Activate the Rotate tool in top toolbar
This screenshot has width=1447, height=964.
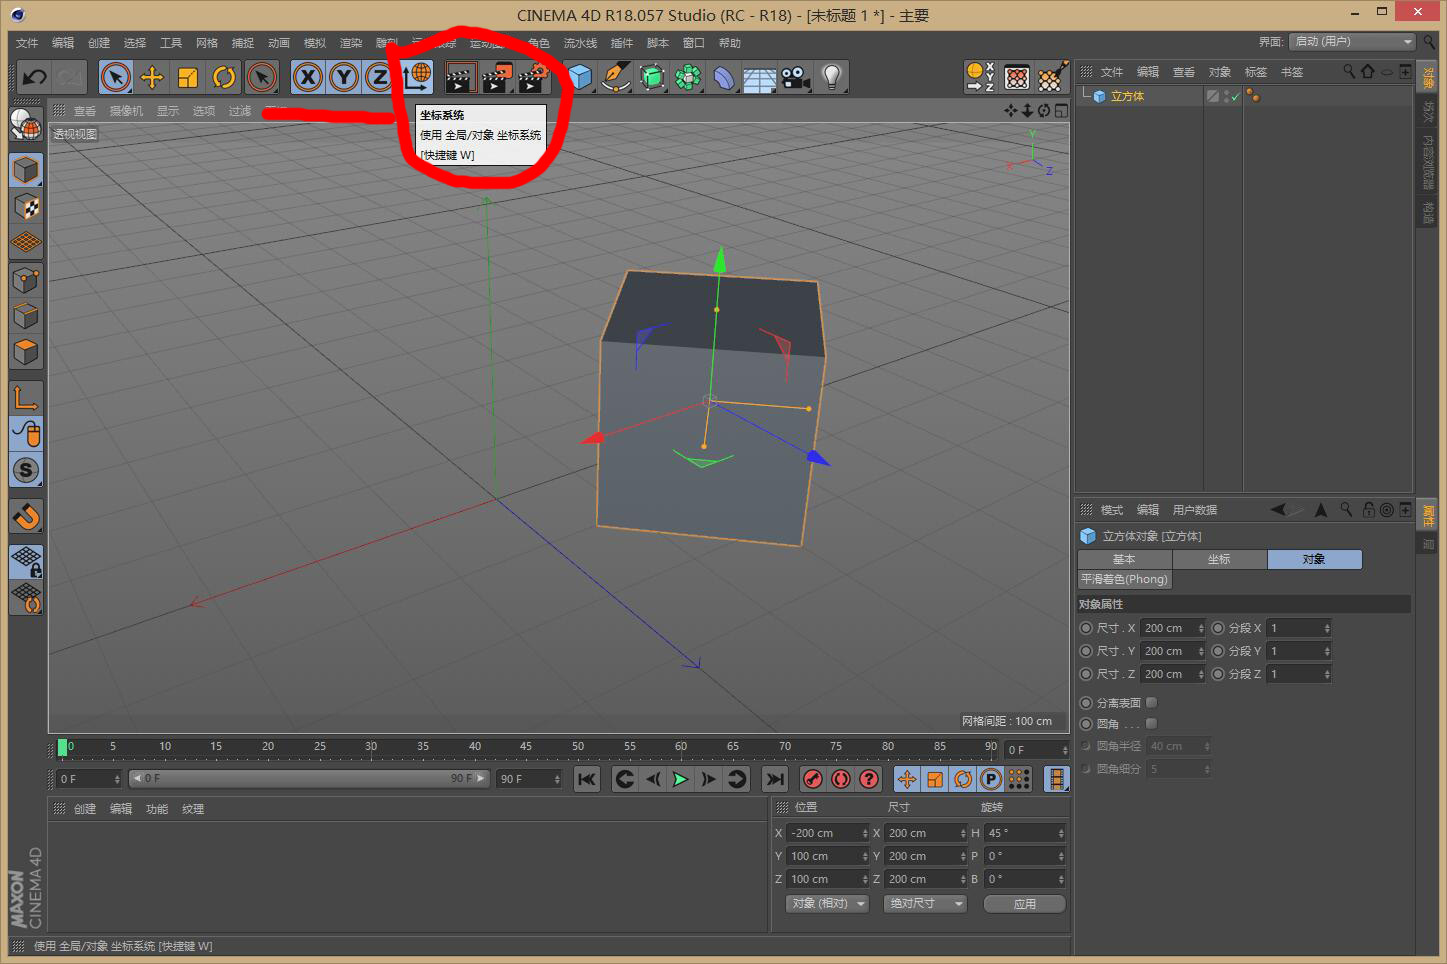(x=224, y=77)
